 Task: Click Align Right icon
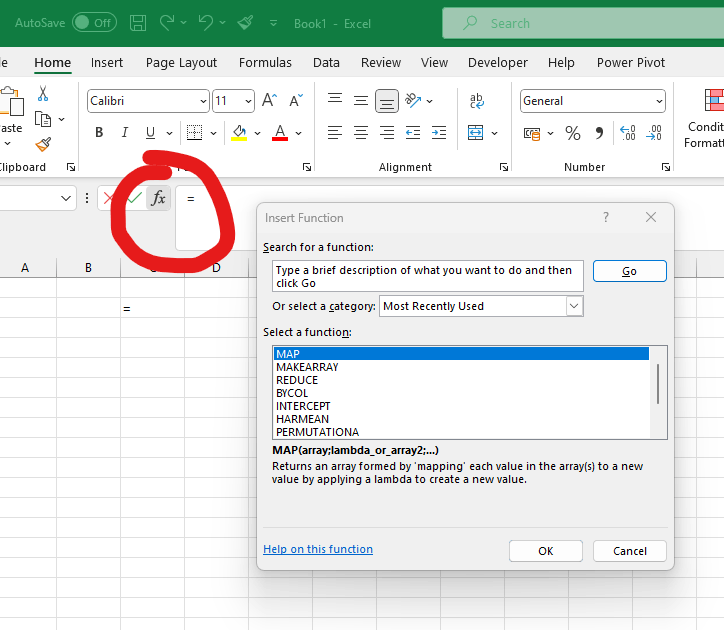point(386,133)
